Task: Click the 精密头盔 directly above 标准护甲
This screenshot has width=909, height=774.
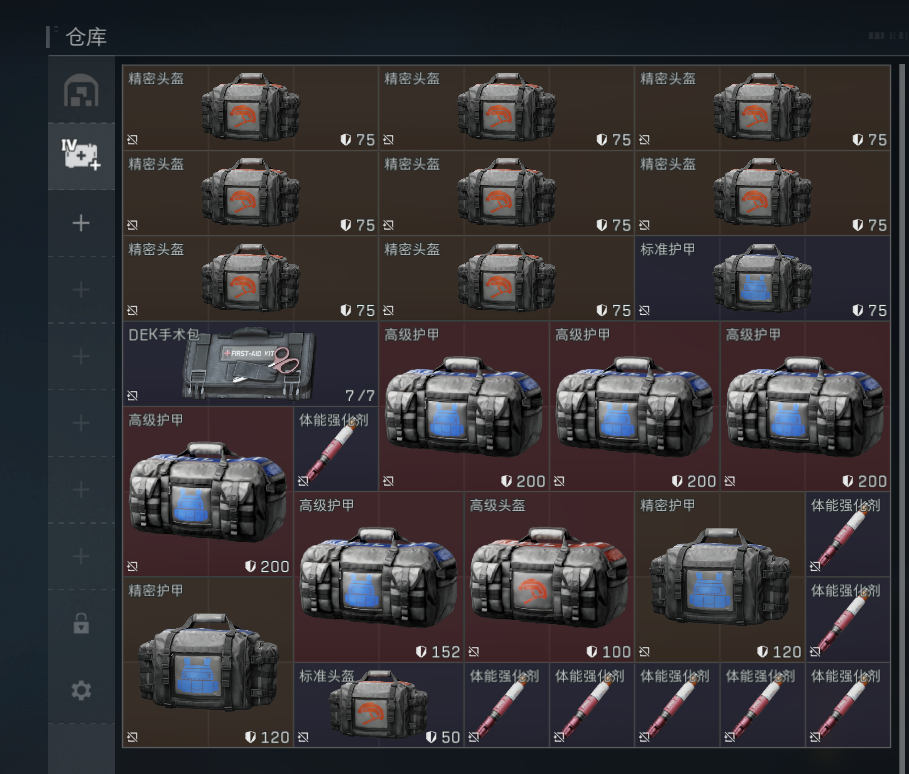Action: tap(762, 193)
